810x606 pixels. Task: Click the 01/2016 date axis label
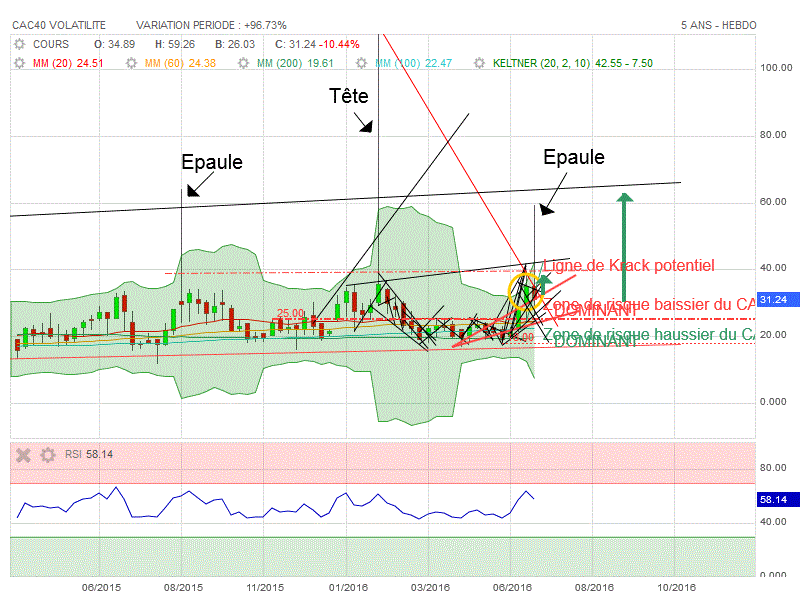point(348,587)
